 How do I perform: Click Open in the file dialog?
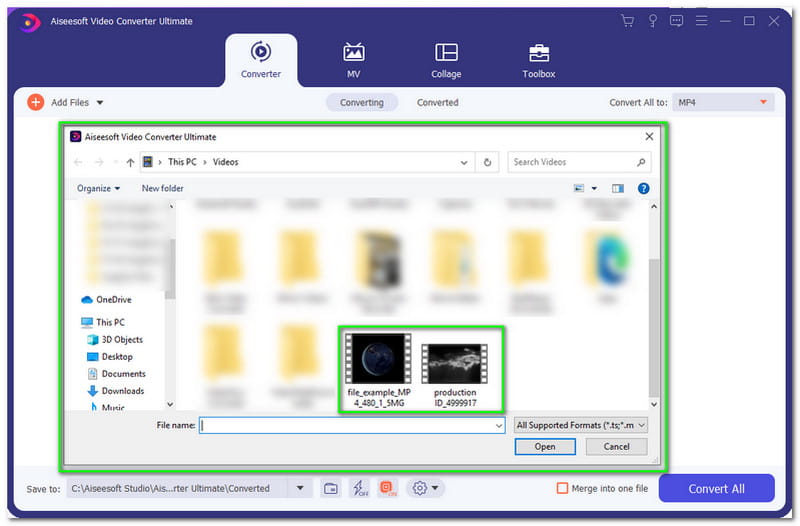[544, 447]
